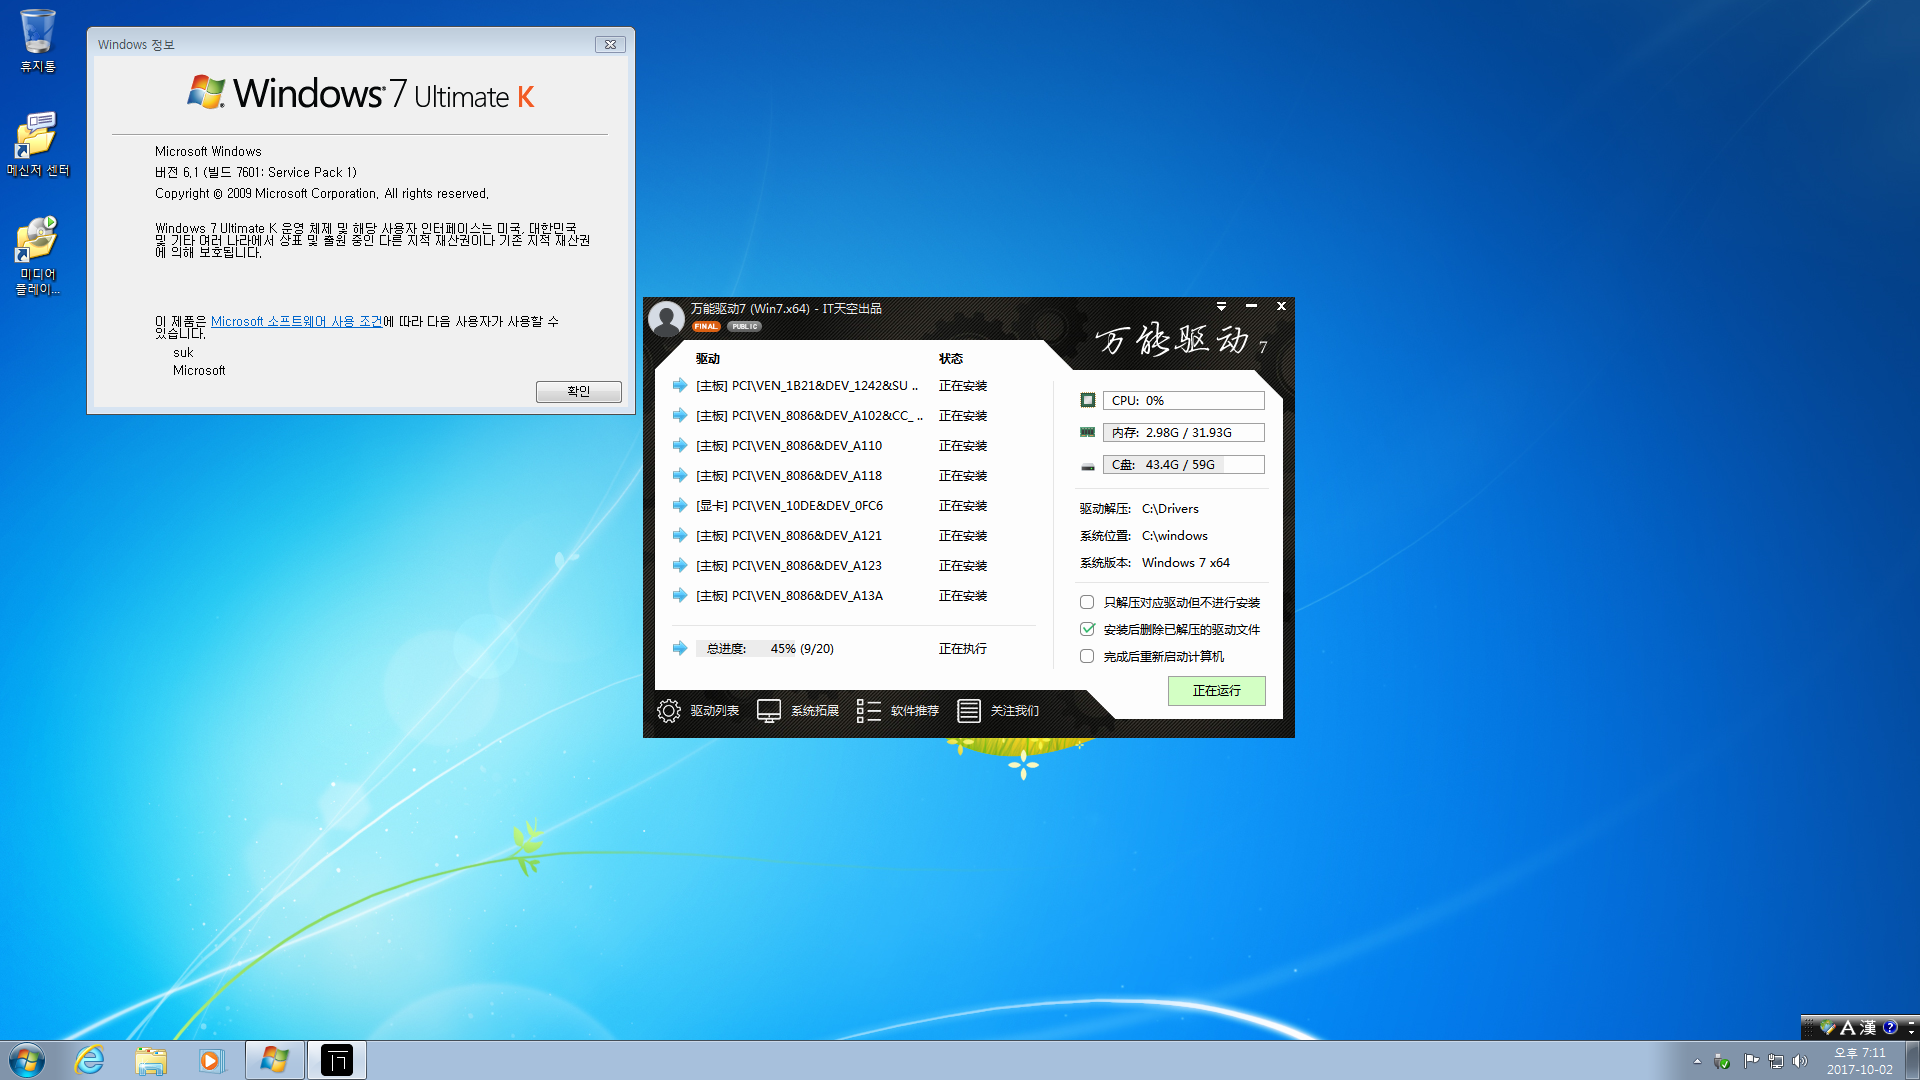Check 只解压对应驱动但不进行安装 option
This screenshot has width=1920, height=1080.
(1087, 602)
